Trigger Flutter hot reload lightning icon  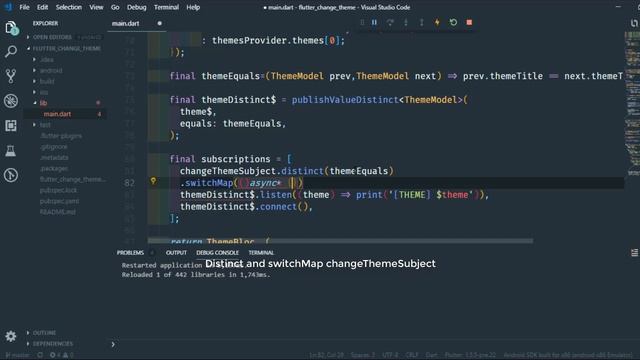[437, 22]
